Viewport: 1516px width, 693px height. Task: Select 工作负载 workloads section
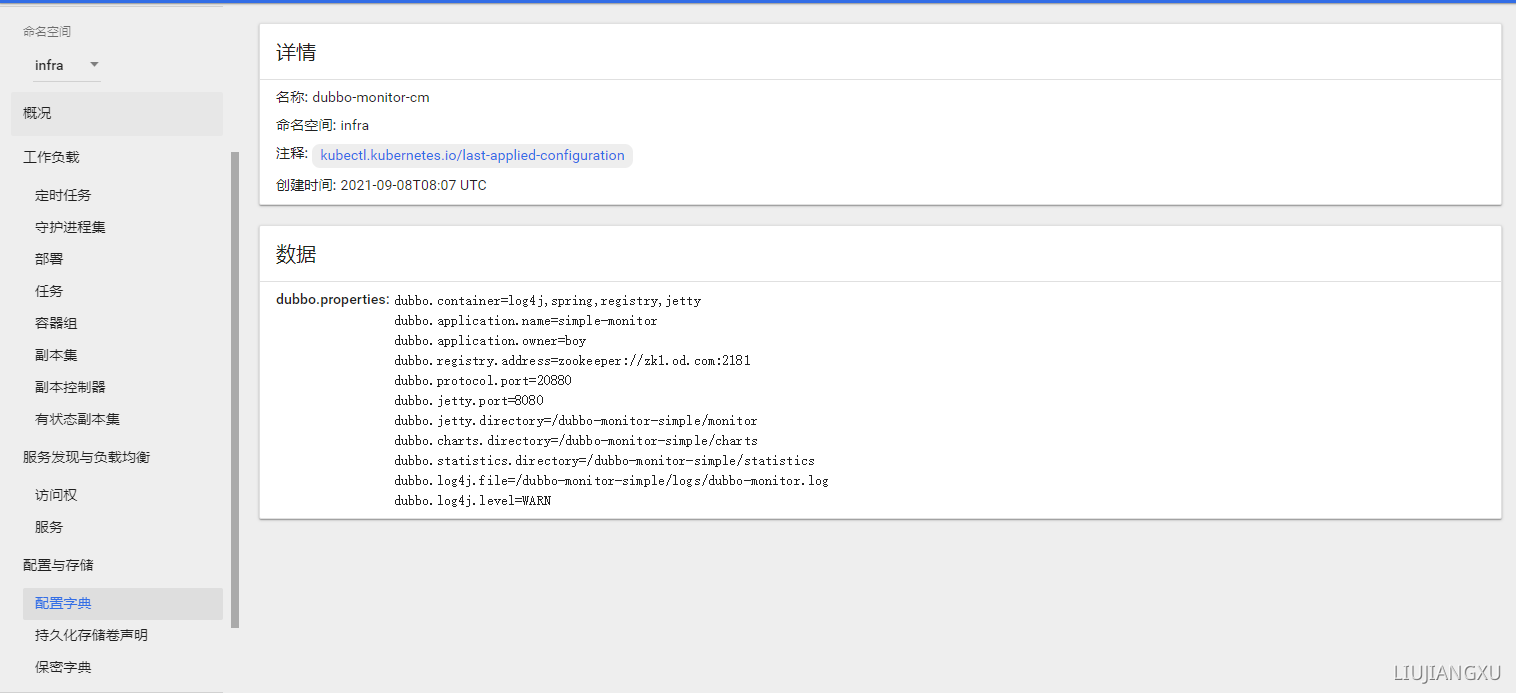(51, 157)
